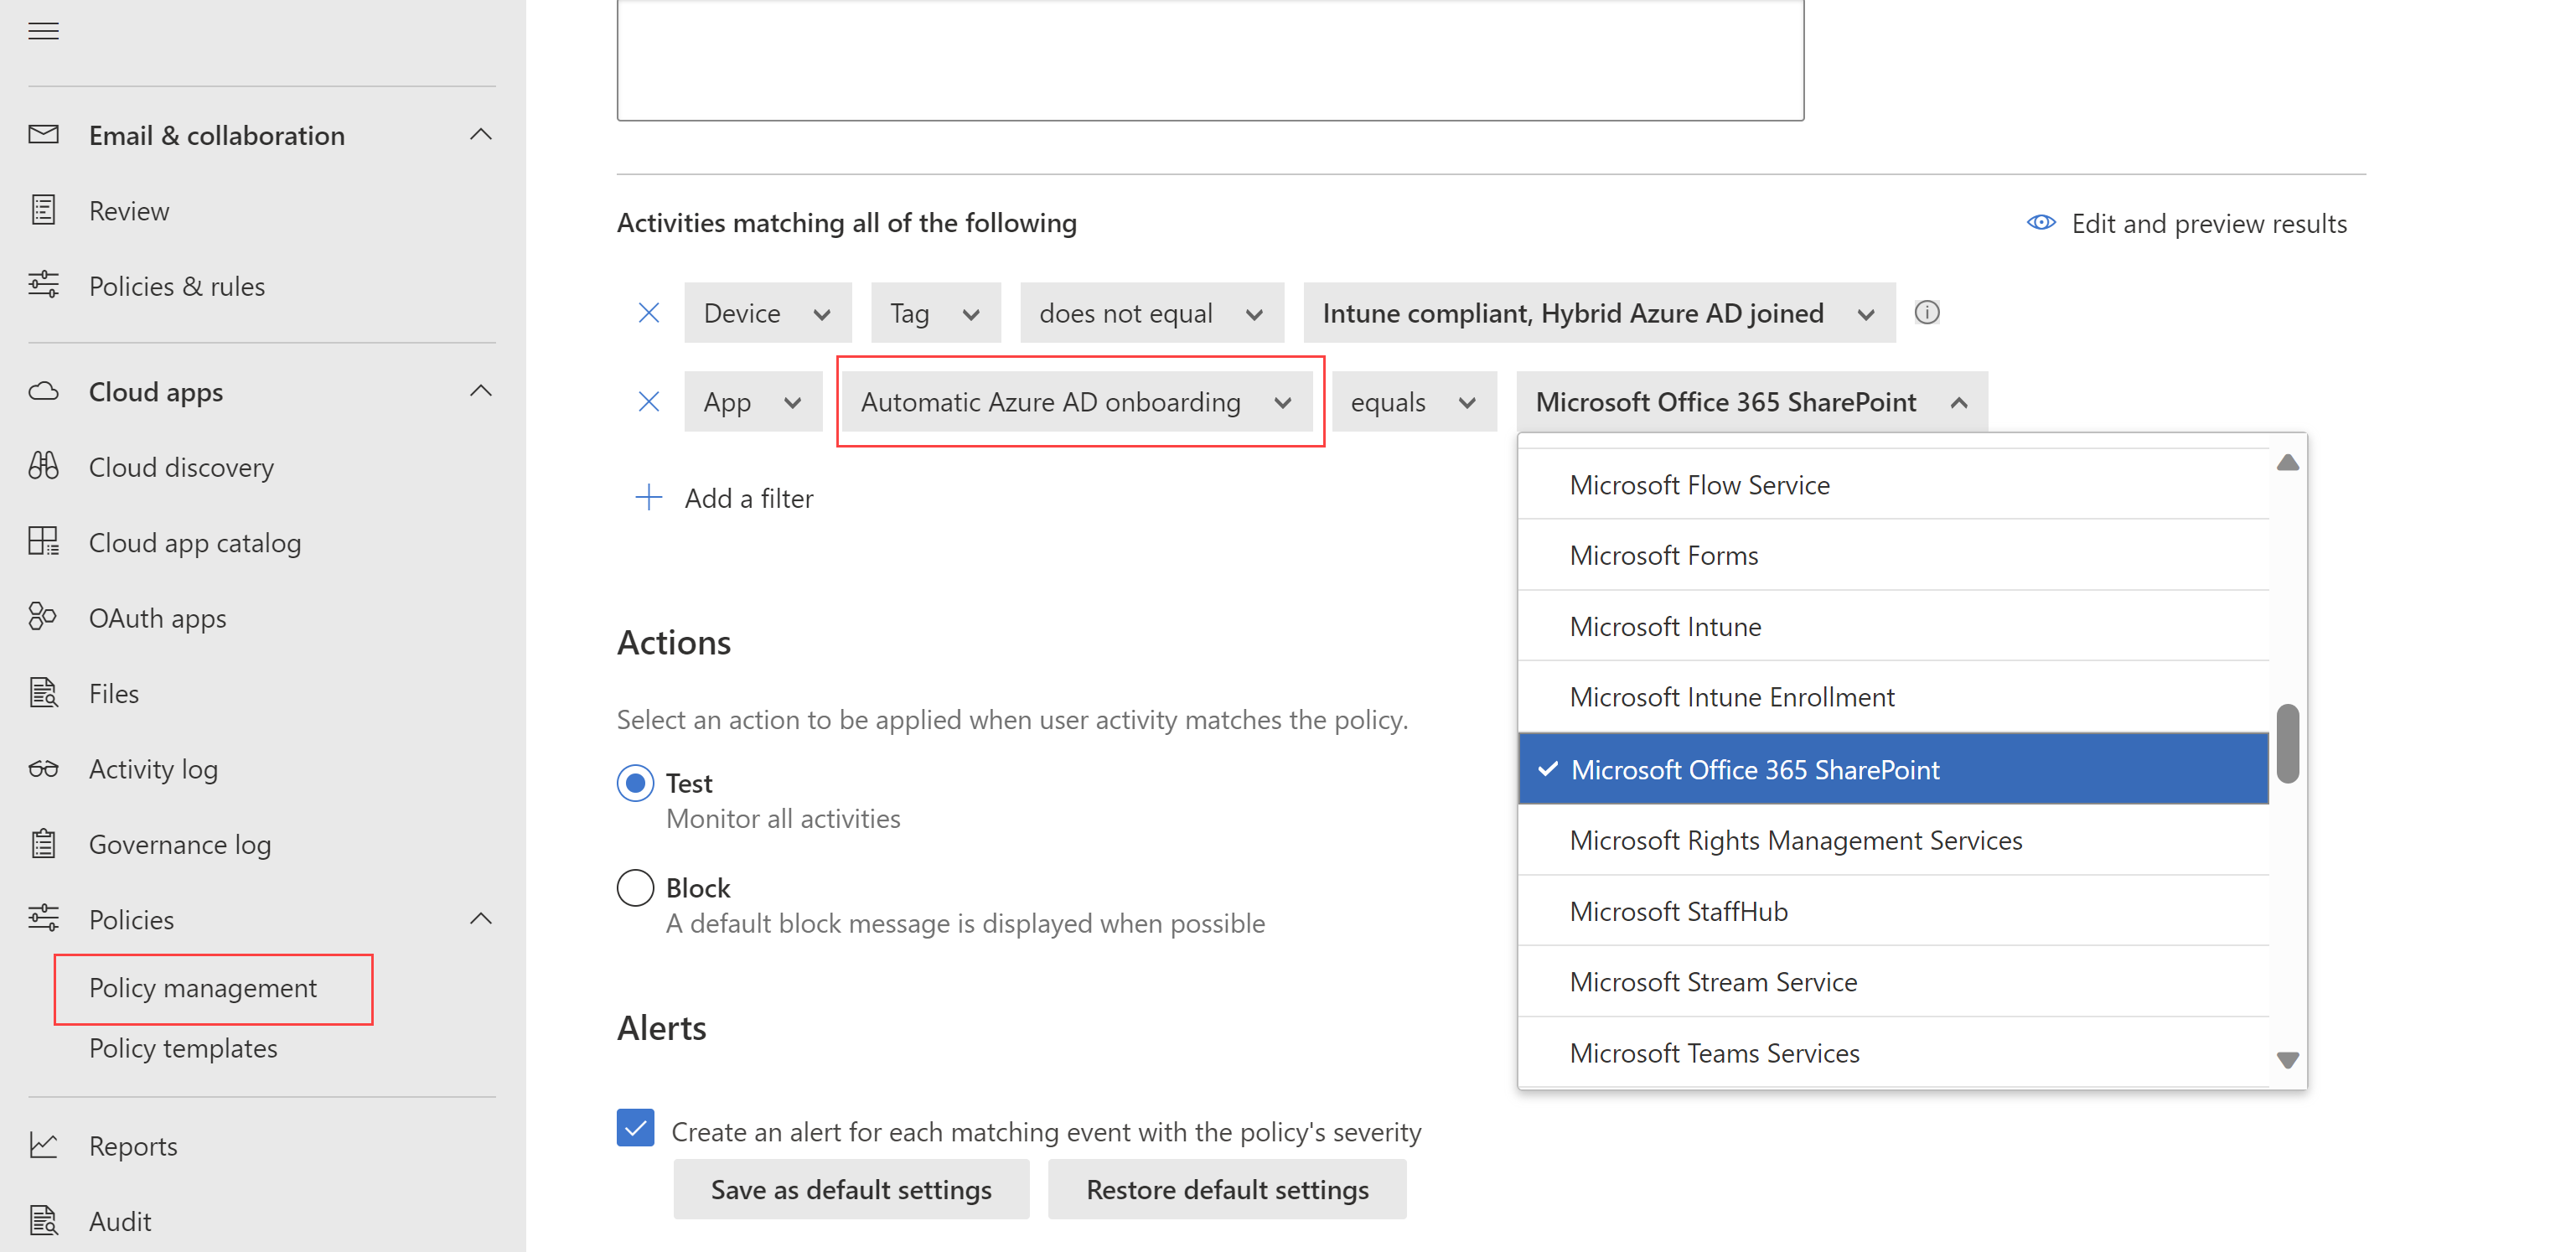
Task: Toggle the Test radio button
Action: coord(636,780)
